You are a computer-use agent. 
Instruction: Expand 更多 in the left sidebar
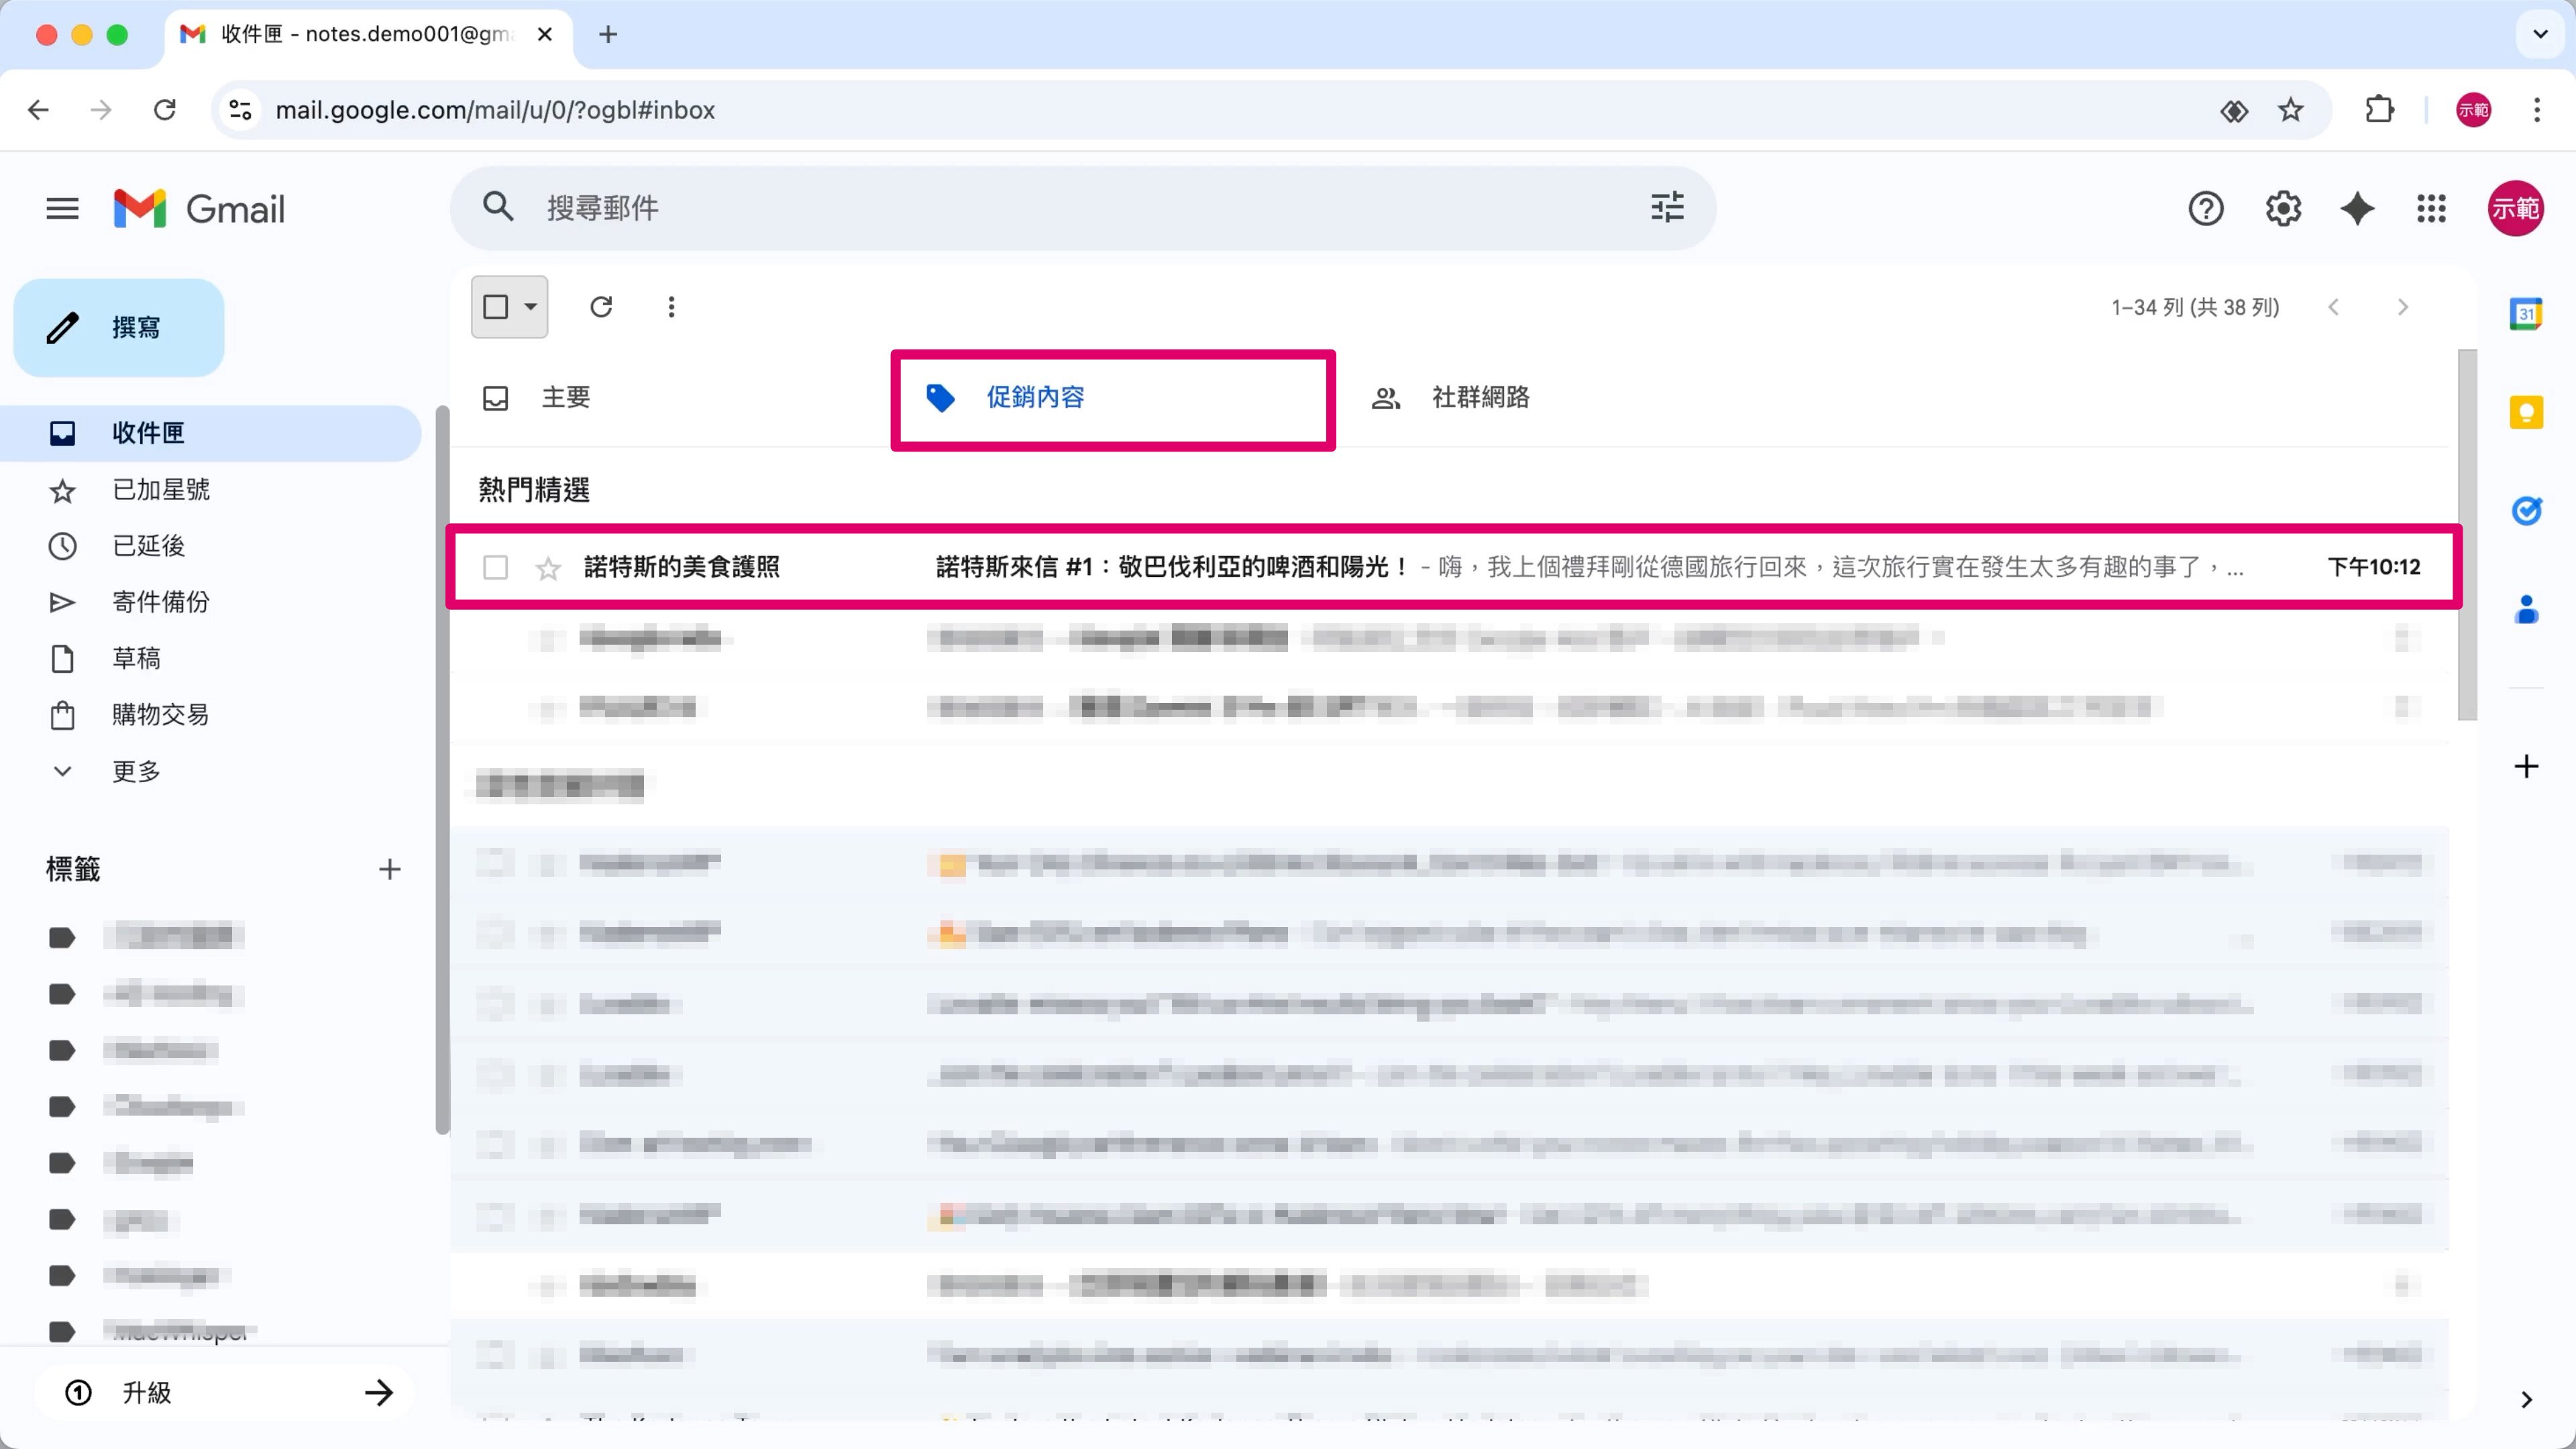[136, 771]
